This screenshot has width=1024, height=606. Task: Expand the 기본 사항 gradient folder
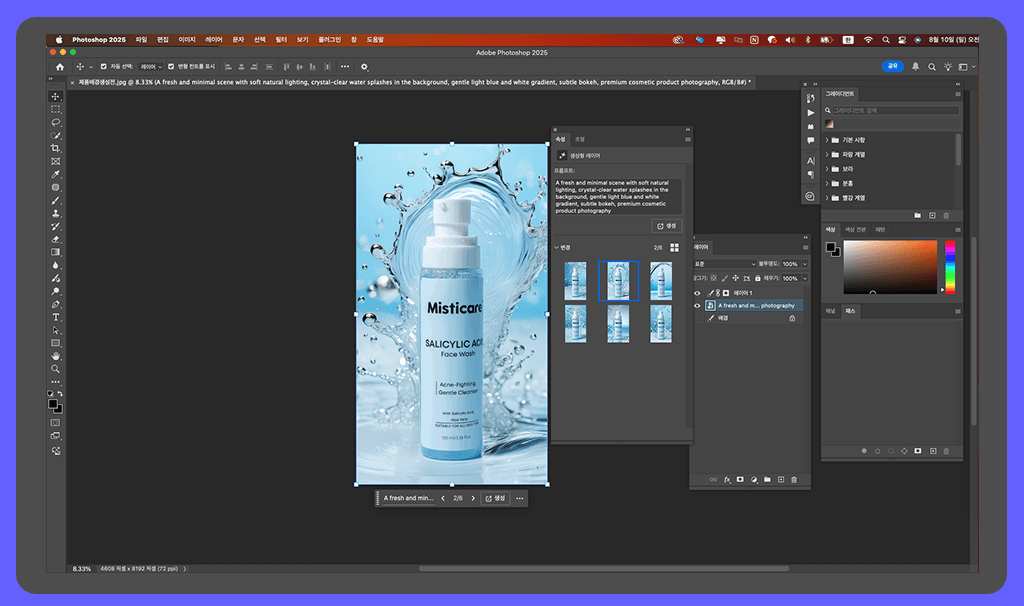(827, 140)
